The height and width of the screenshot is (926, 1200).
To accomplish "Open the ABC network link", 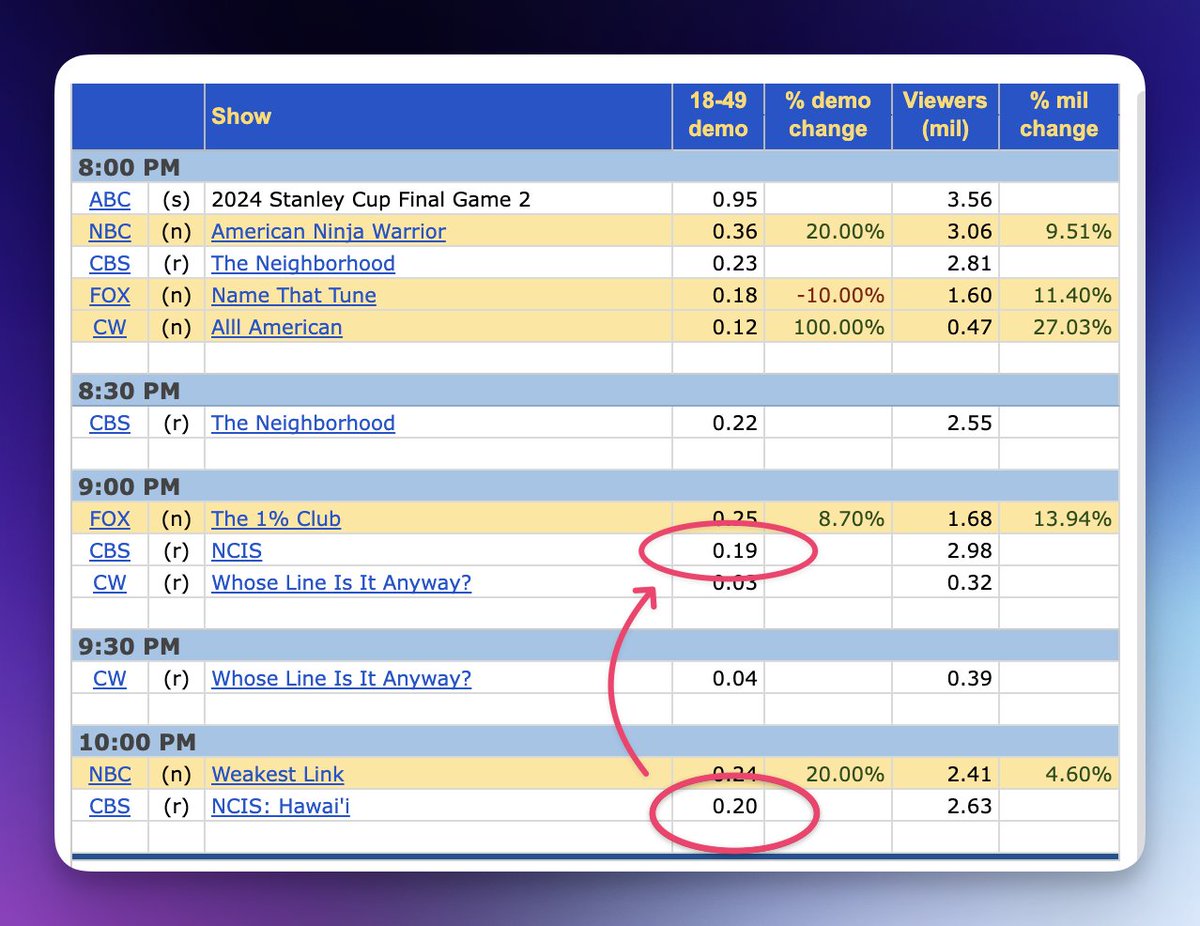I will coord(110,200).
